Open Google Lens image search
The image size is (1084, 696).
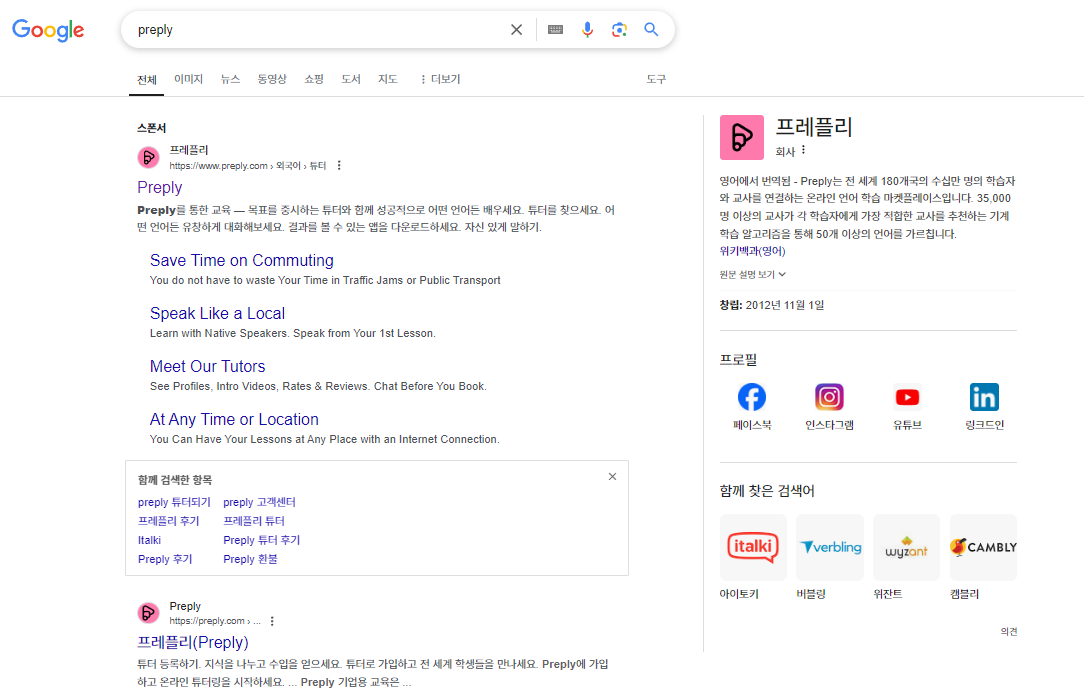(x=619, y=30)
